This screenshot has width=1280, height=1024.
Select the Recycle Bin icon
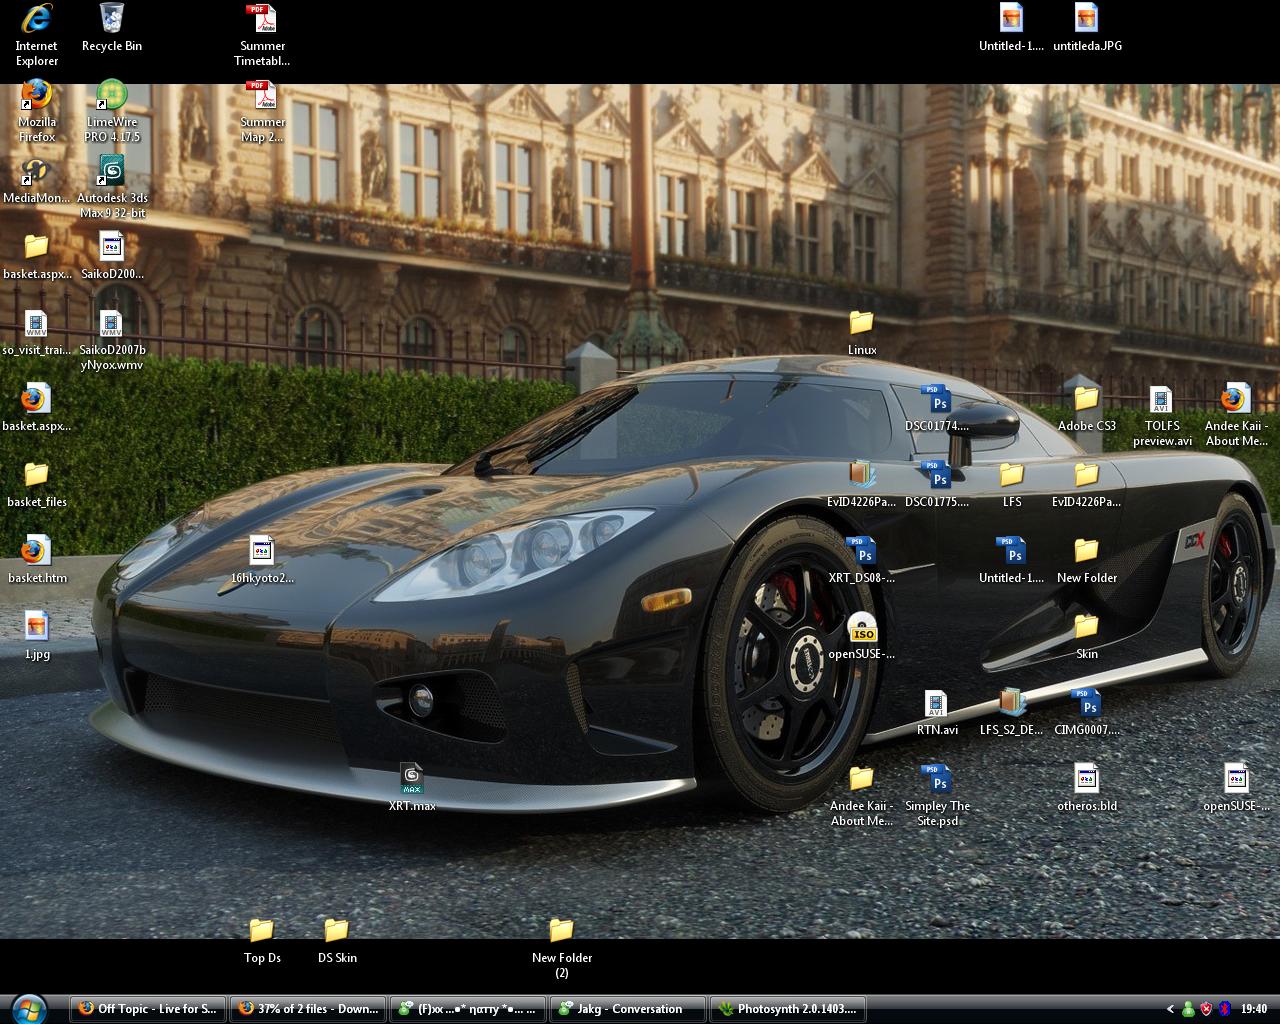[112, 18]
